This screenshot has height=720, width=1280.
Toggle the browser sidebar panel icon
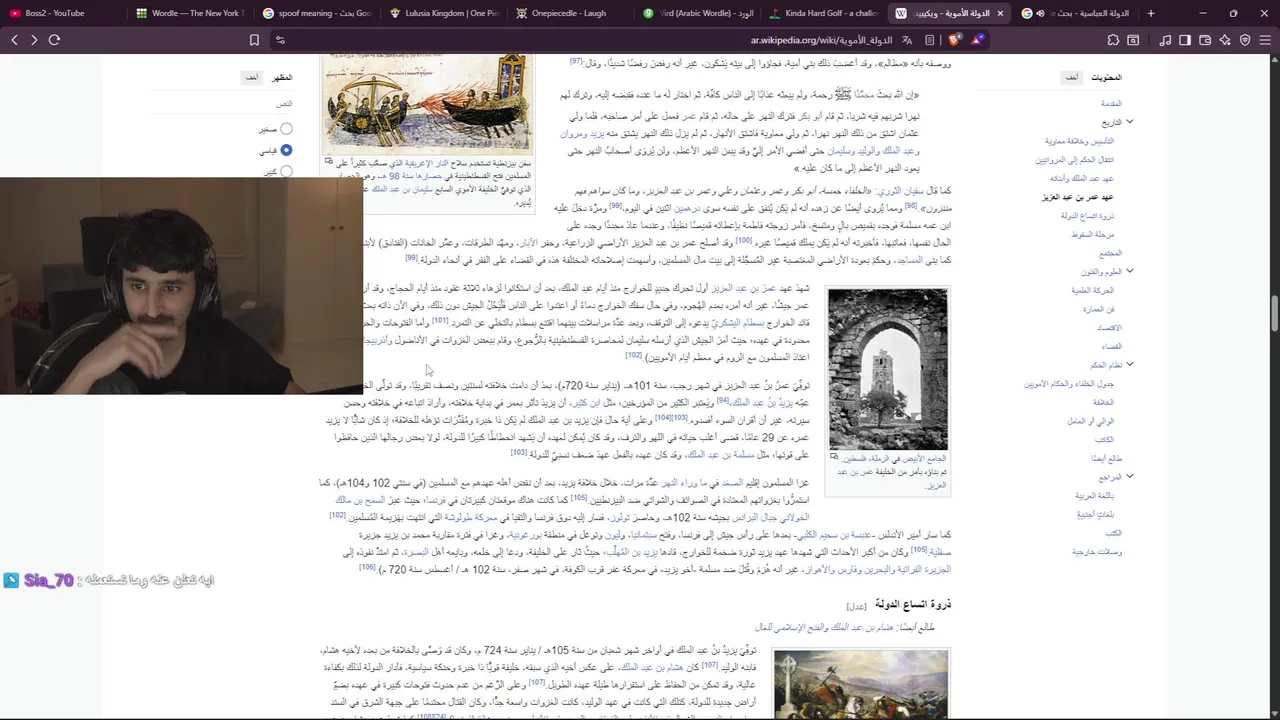pyautogui.click(x=1185, y=40)
